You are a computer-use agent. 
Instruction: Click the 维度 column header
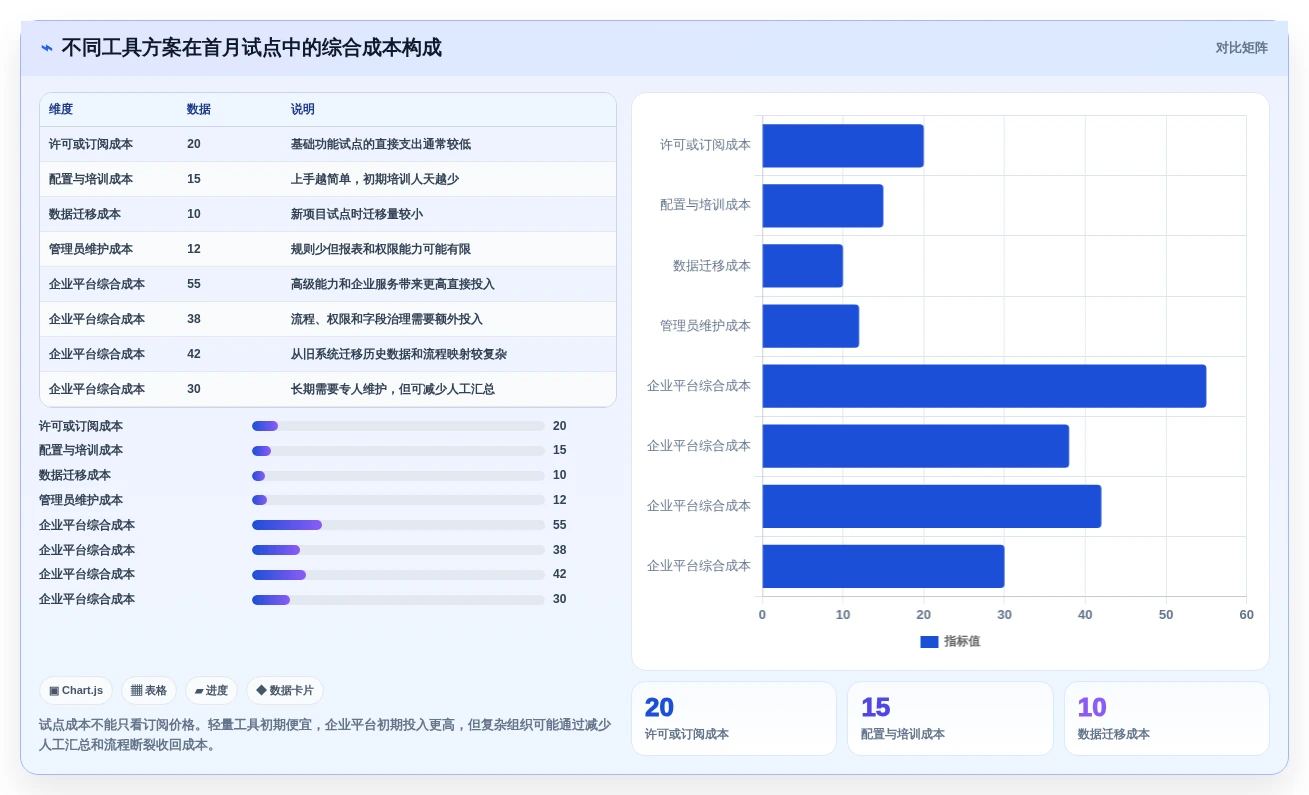61,110
